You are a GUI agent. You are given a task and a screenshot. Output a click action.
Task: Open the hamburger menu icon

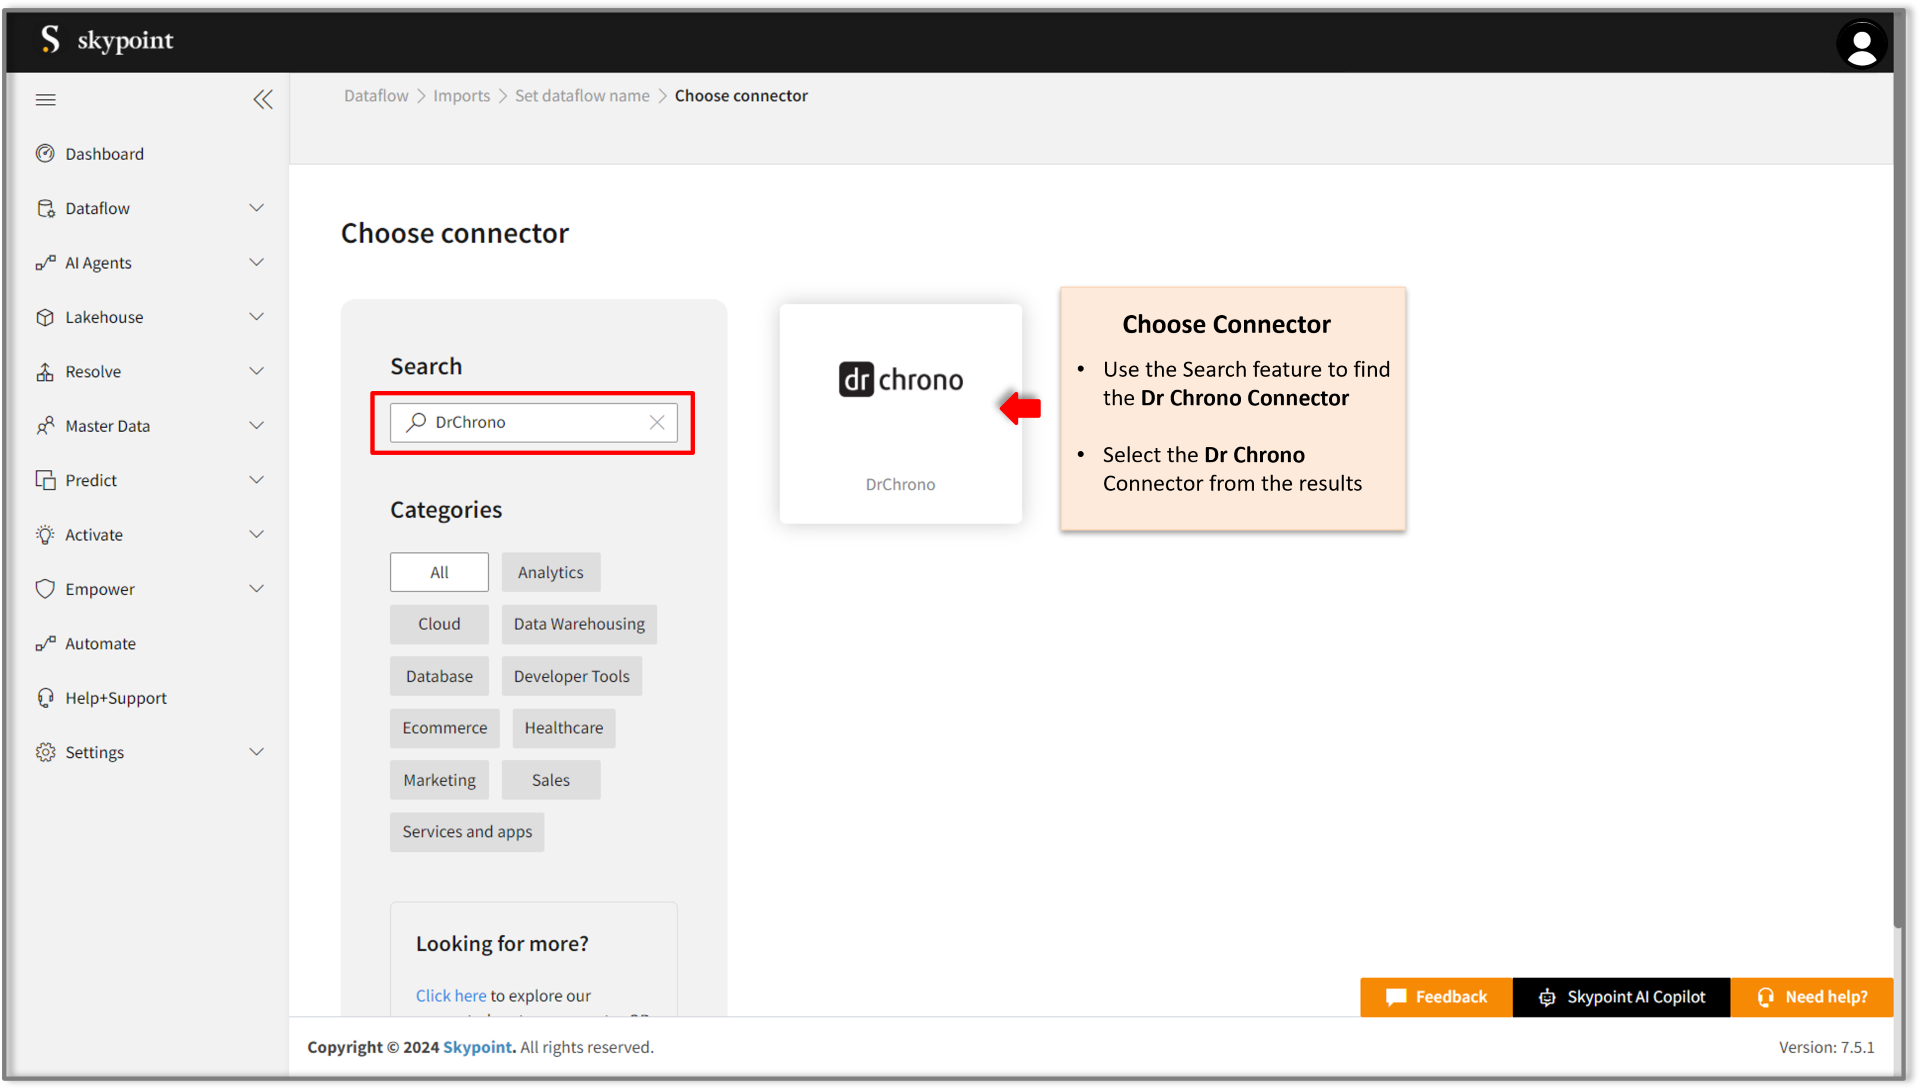(x=46, y=99)
